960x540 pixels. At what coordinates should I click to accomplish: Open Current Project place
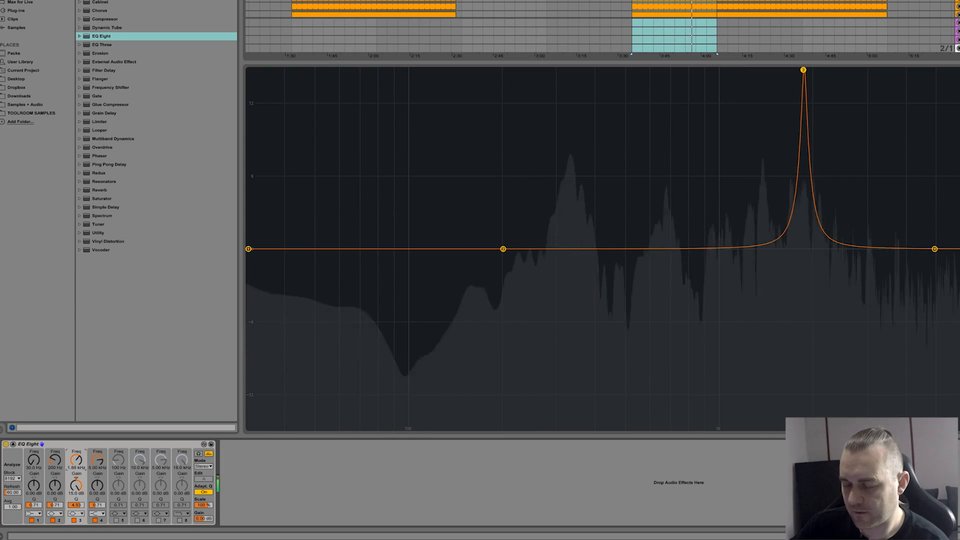coord(23,70)
